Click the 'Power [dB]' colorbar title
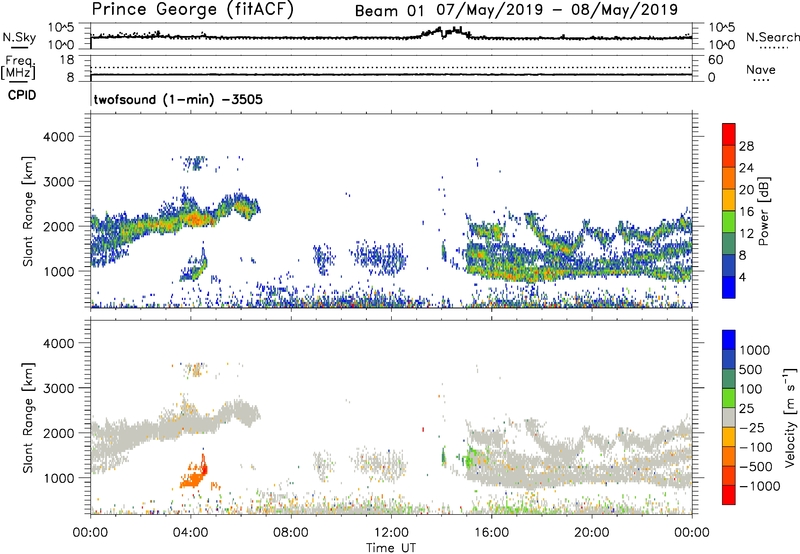Image resolution: width=800 pixels, height=554 pixels. coord(764,211)
